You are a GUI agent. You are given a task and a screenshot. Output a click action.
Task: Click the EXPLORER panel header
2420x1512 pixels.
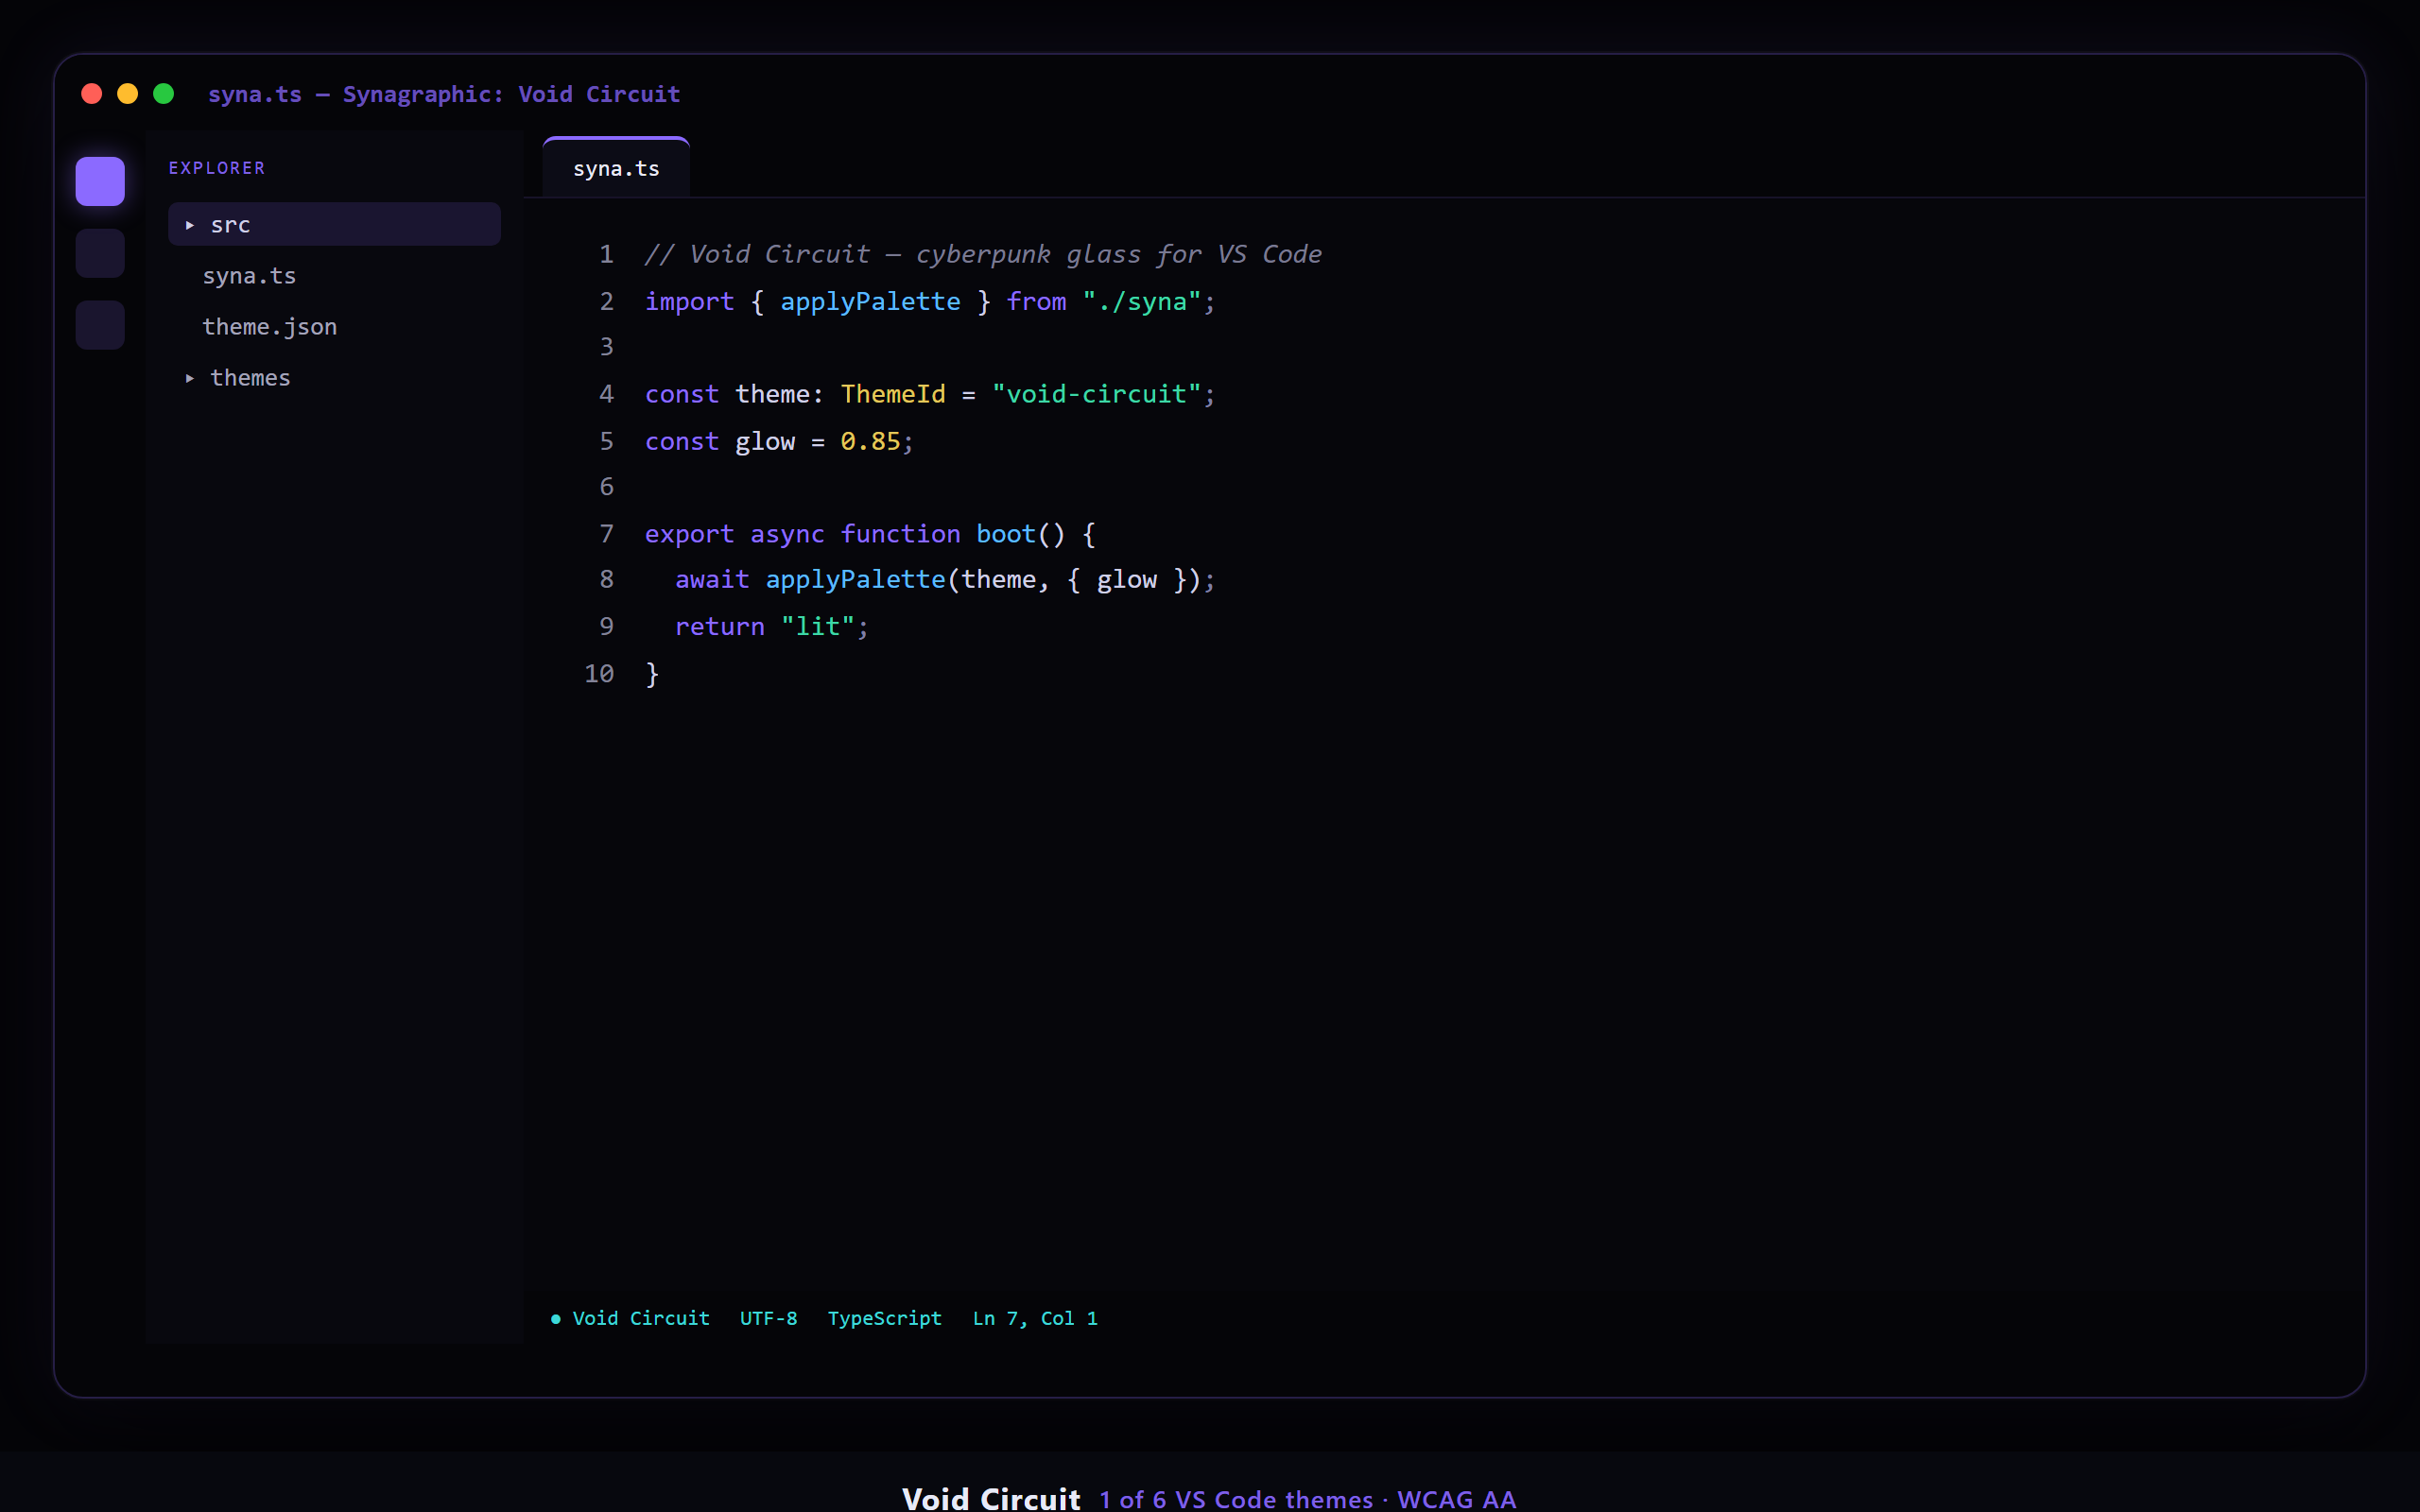pos(217,168)
